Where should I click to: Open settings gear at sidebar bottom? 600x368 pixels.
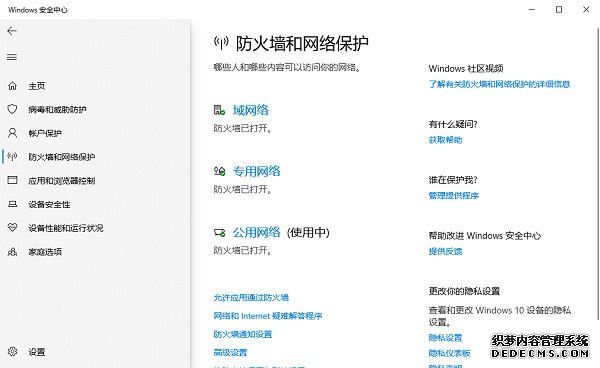click(x=12, y=352)
